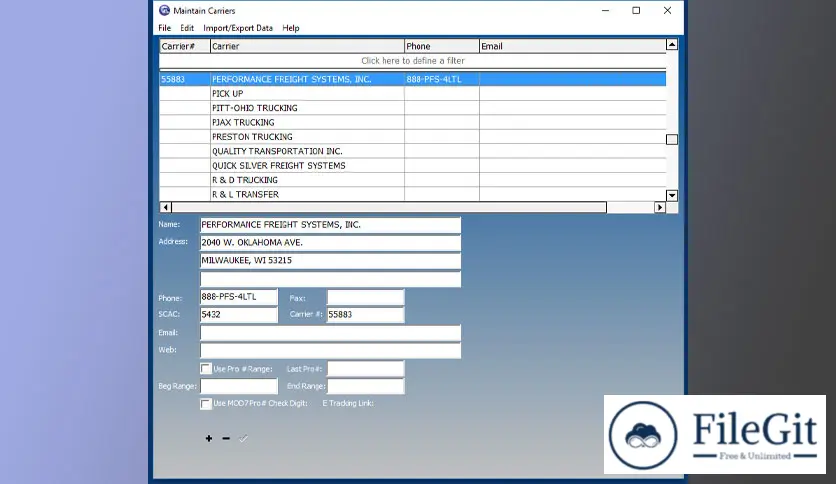
Task: Click the Fax input field
Action: pos(365,297)
